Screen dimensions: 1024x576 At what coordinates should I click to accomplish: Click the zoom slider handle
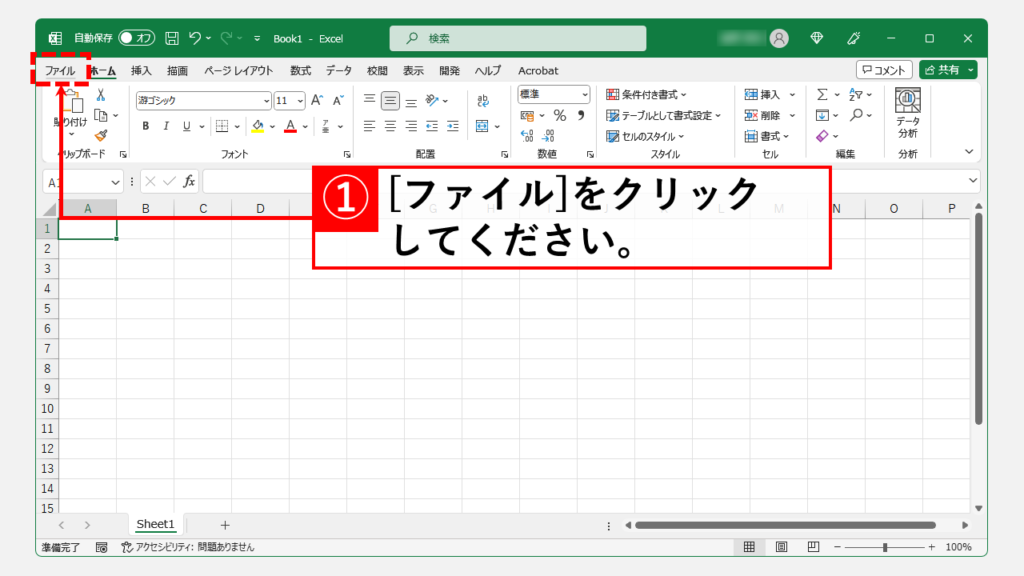click(884, 547)
